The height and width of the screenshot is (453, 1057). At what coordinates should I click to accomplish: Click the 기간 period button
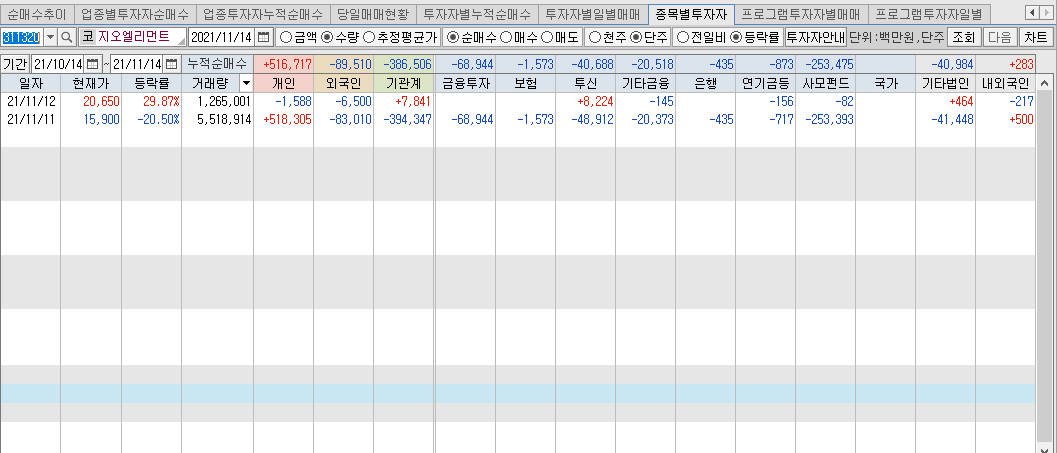pyautogui.click(x=15, y=65)
